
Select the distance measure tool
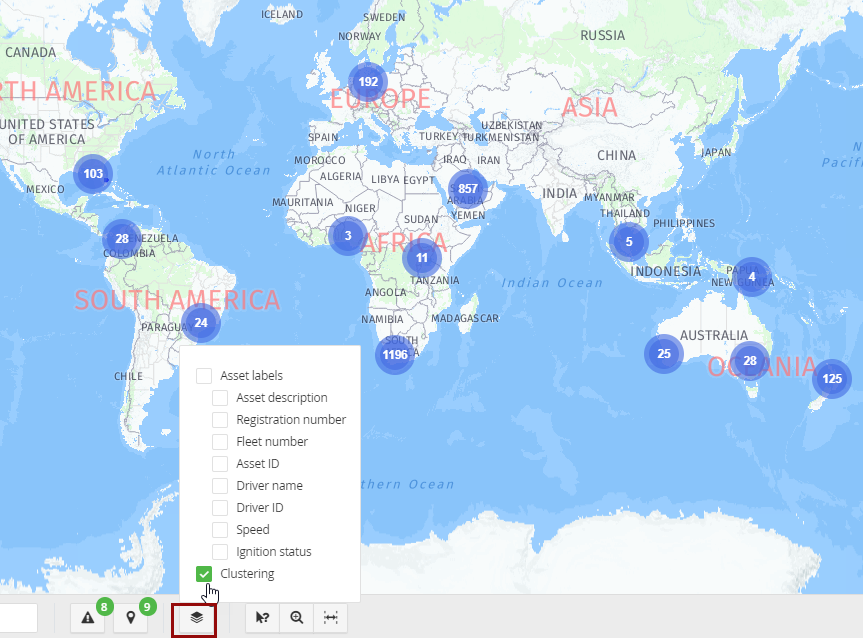(330, 618)
